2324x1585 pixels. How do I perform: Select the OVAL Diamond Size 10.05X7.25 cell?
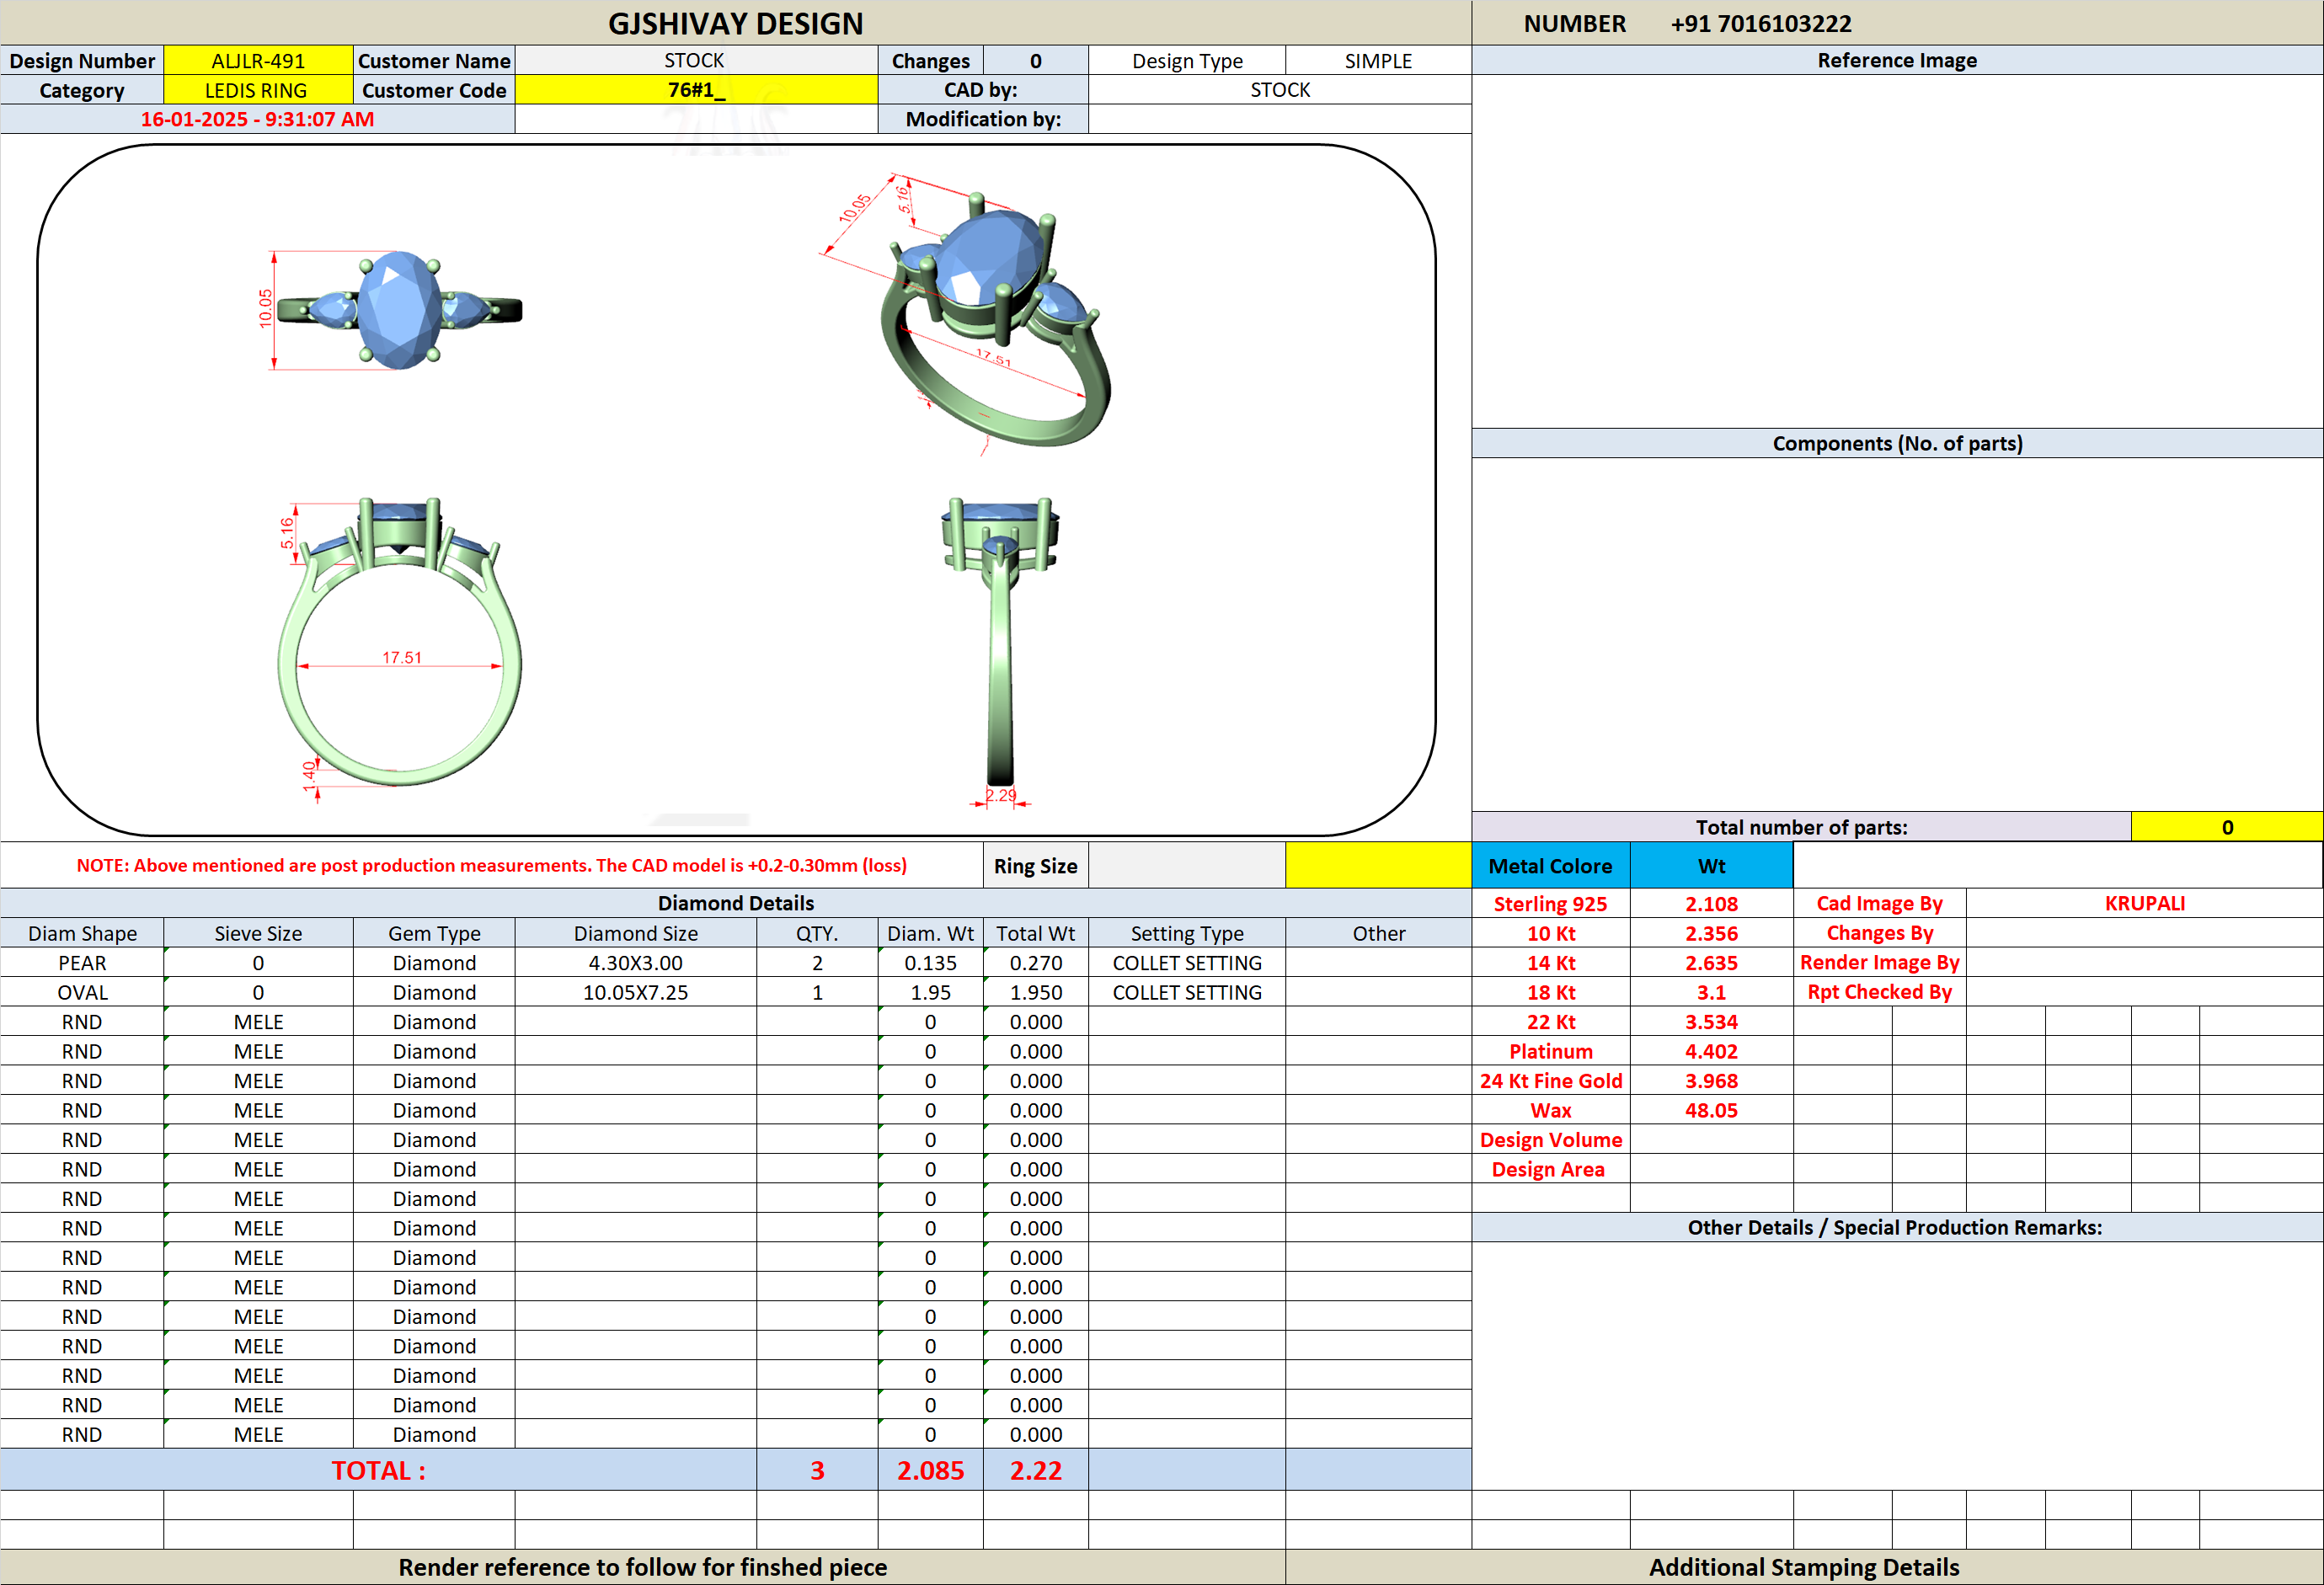pos(635,992)
